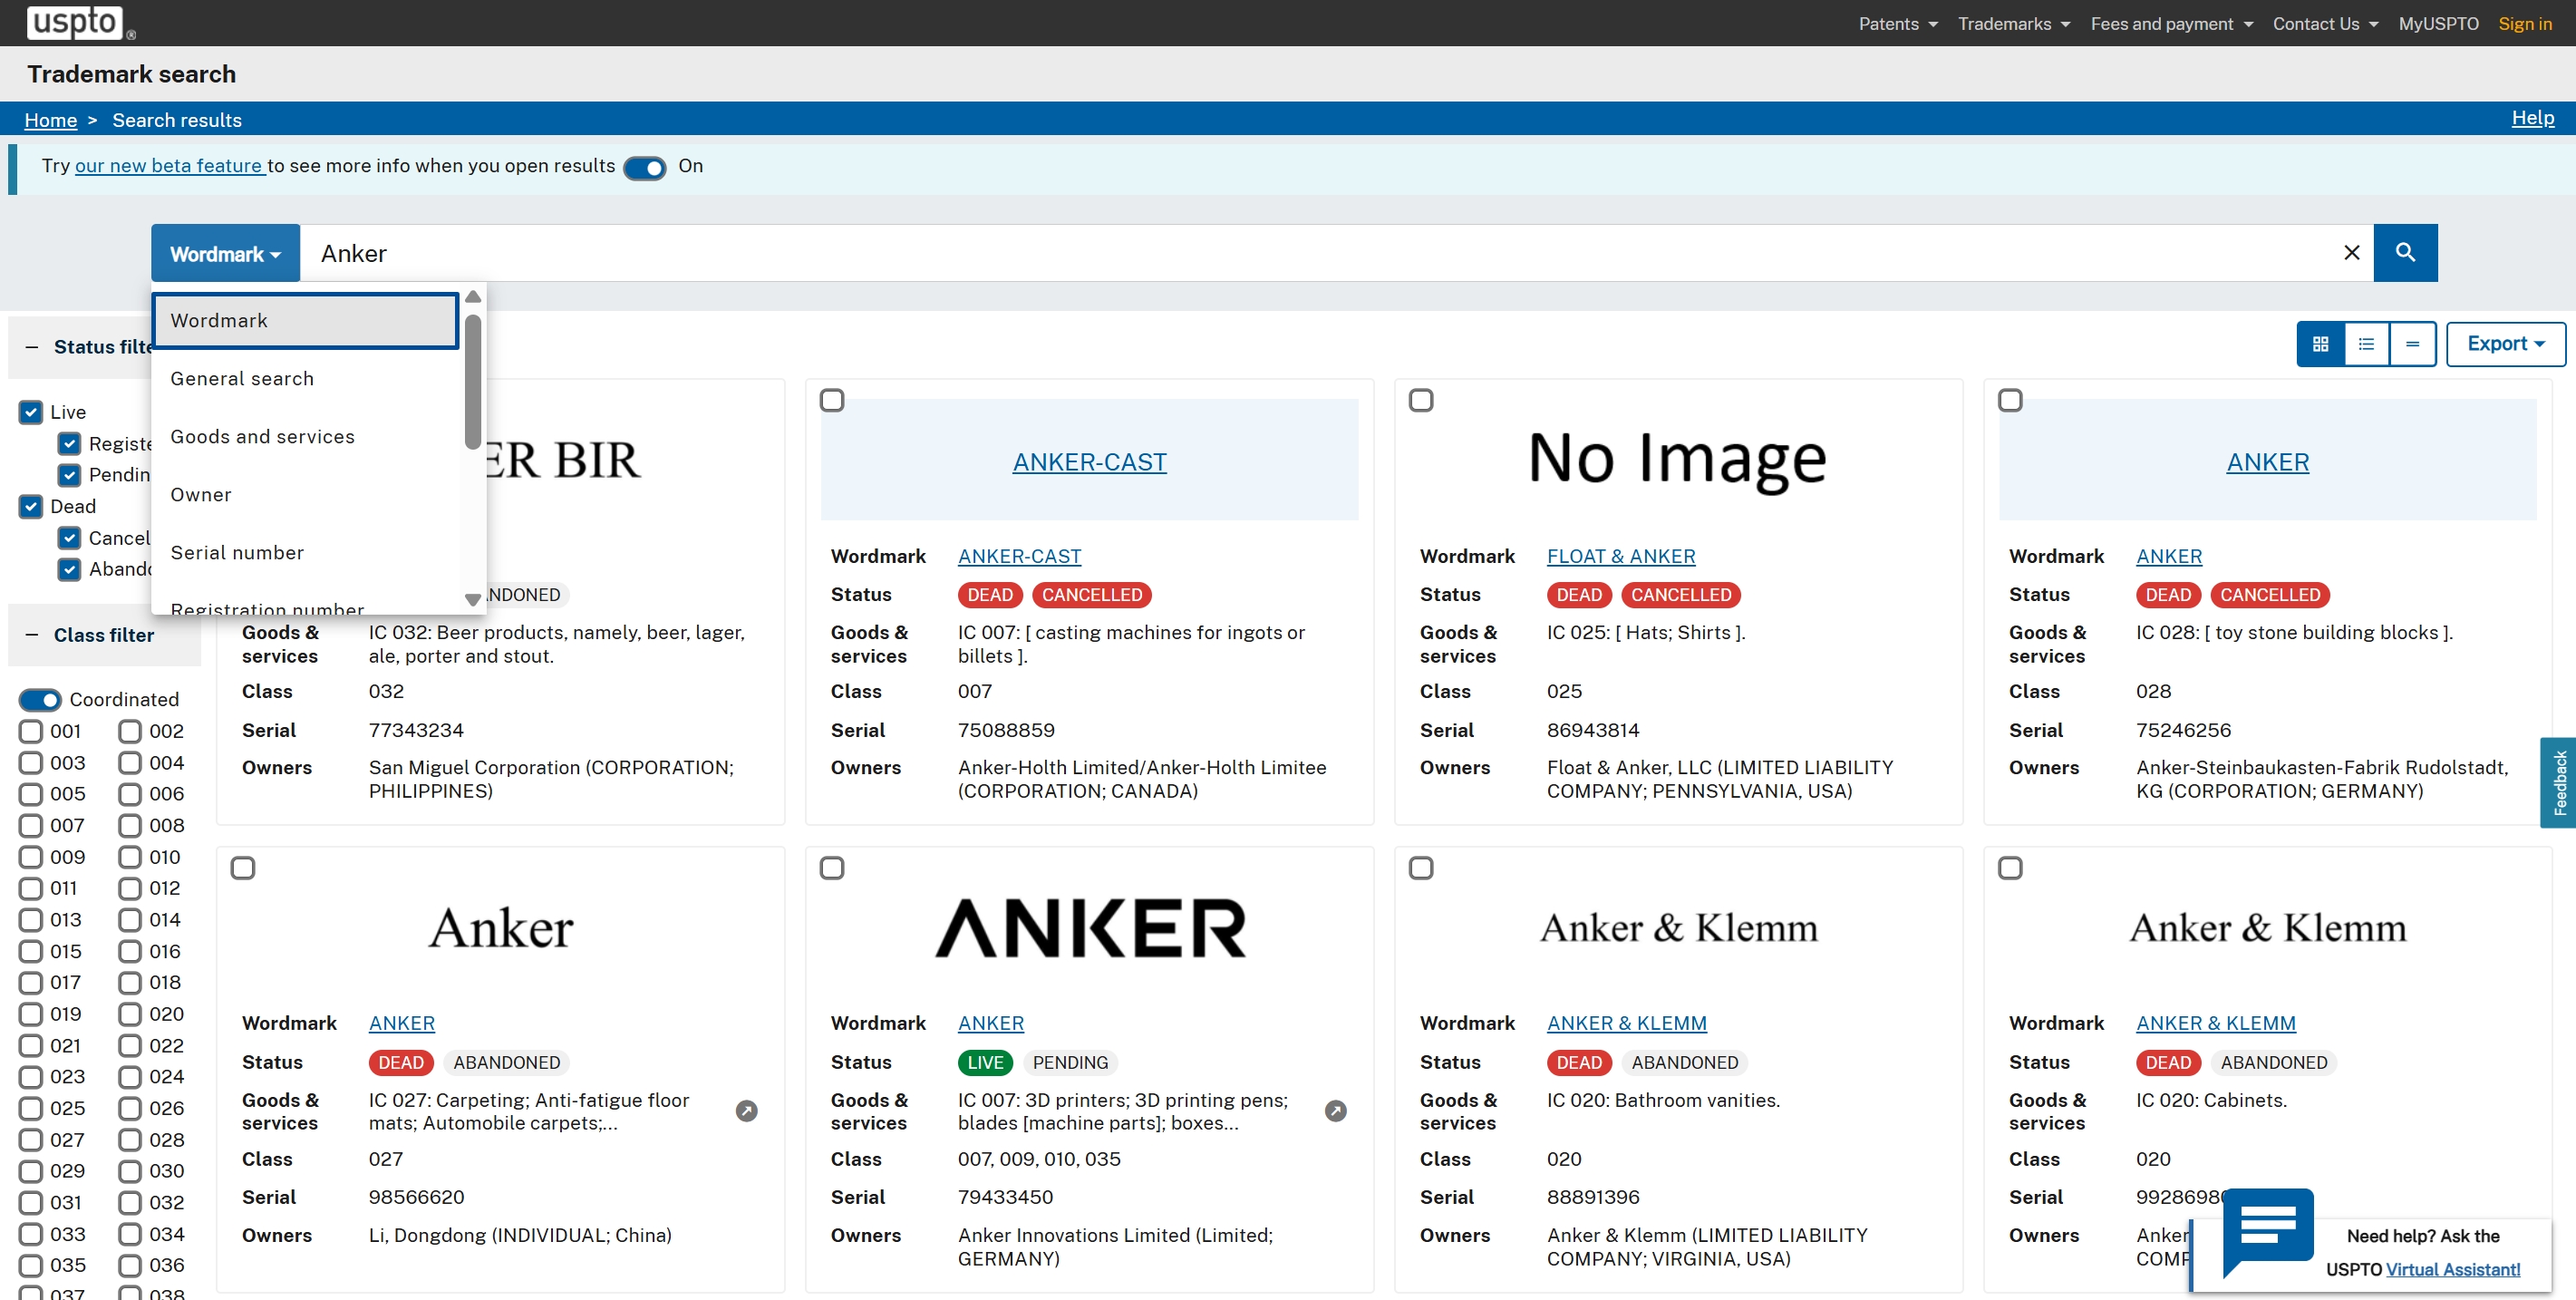The height and width of the screenshot is (1300, 2576).
Task: Toggle the Coordinated class switch
Action: click(40, 700)
